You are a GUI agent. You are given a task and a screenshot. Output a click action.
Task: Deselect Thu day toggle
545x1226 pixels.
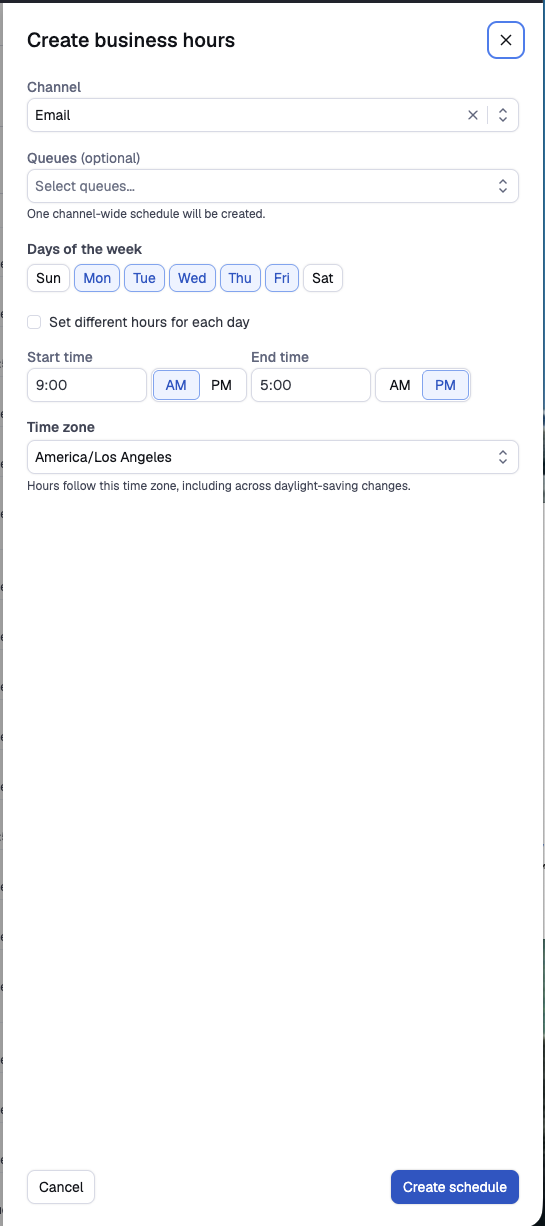pyautogui.click(x=240, y=278)
